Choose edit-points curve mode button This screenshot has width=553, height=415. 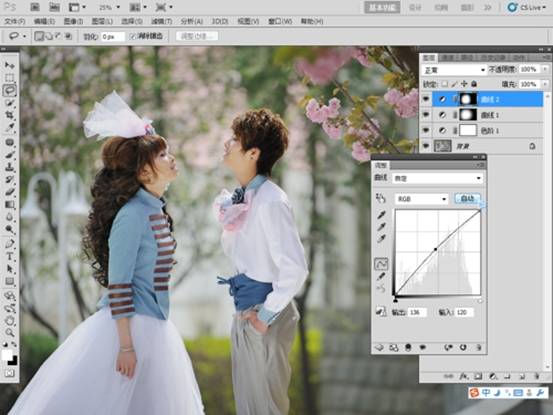(x=381, y=264)
